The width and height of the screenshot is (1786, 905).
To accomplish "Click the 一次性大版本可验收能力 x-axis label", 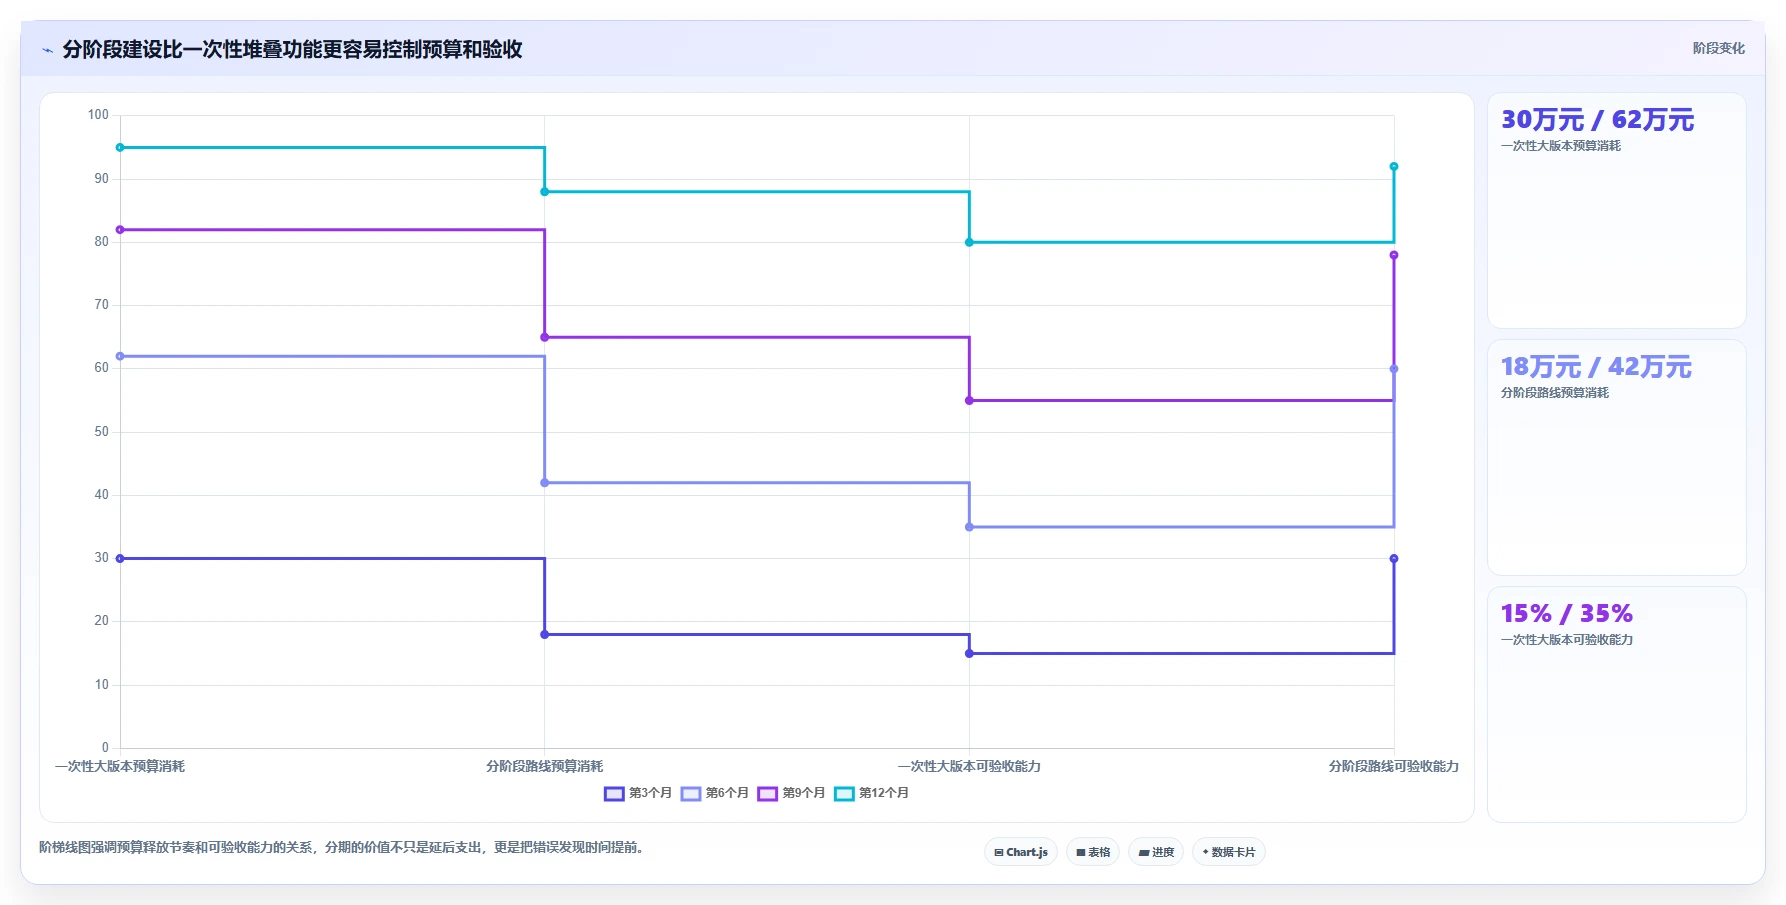I will 969,767.
